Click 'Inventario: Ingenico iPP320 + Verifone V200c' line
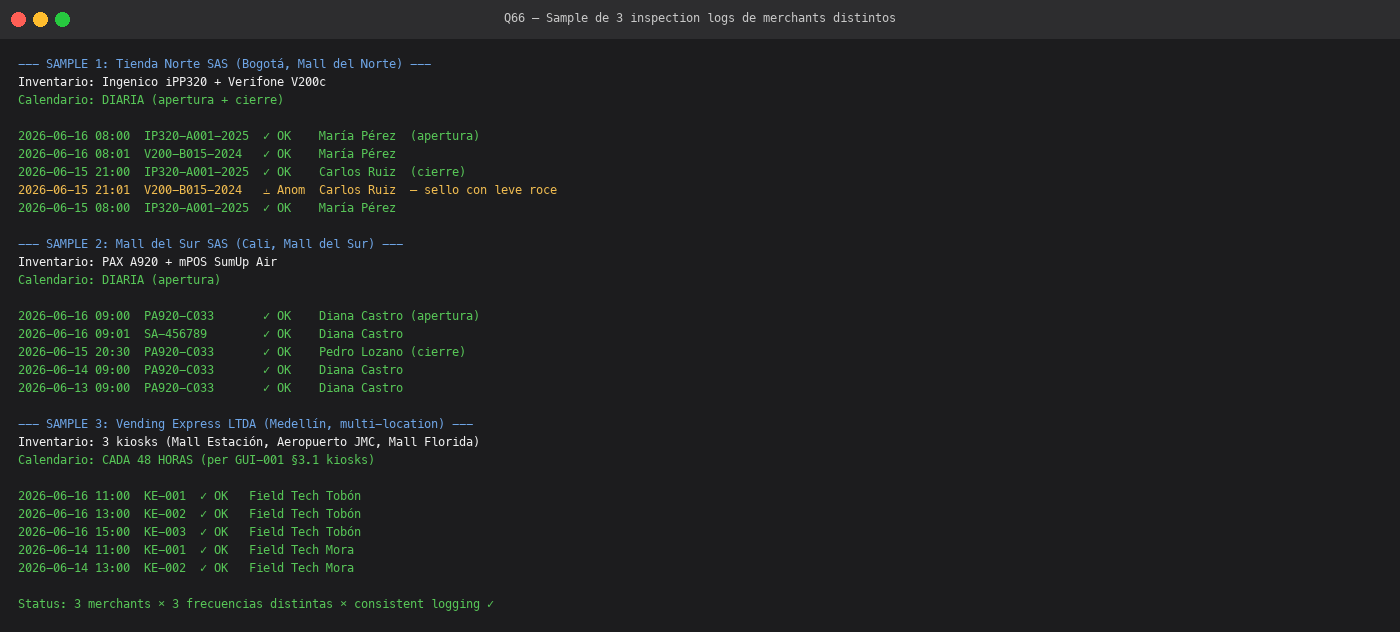1400x632 pixels. click(x=172, y=82)
